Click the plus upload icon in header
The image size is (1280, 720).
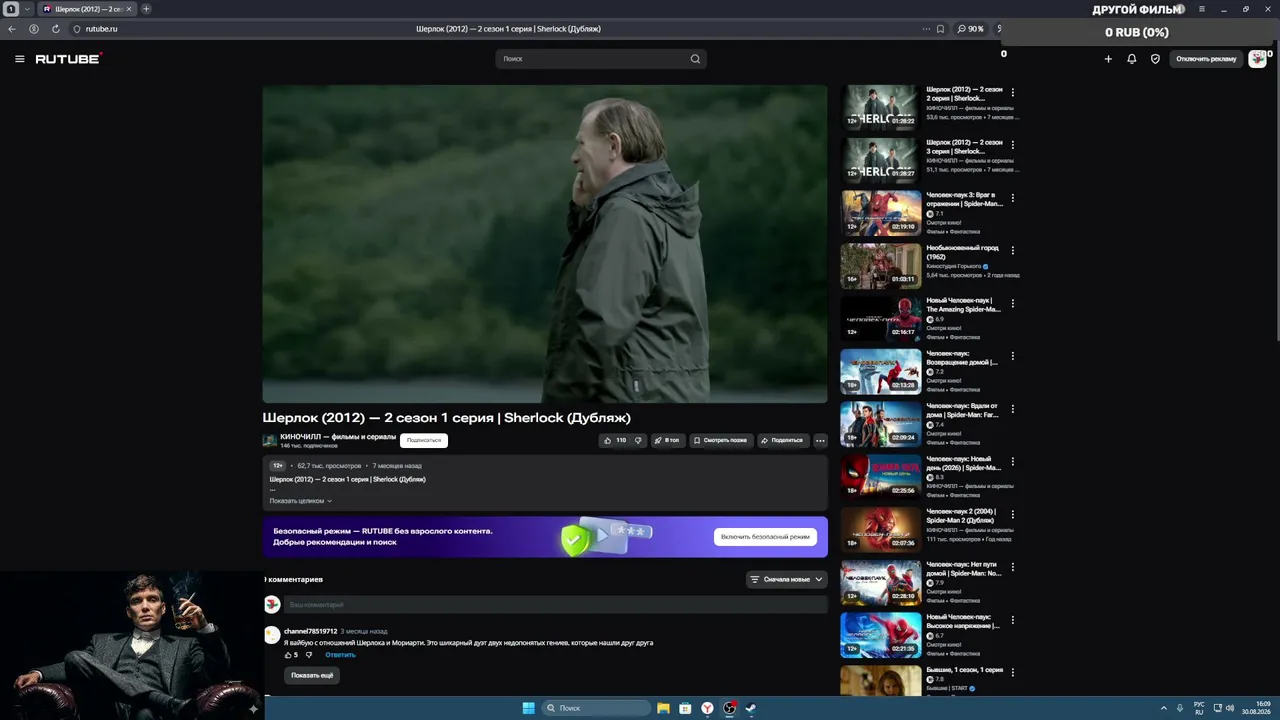click(1108, 59)
